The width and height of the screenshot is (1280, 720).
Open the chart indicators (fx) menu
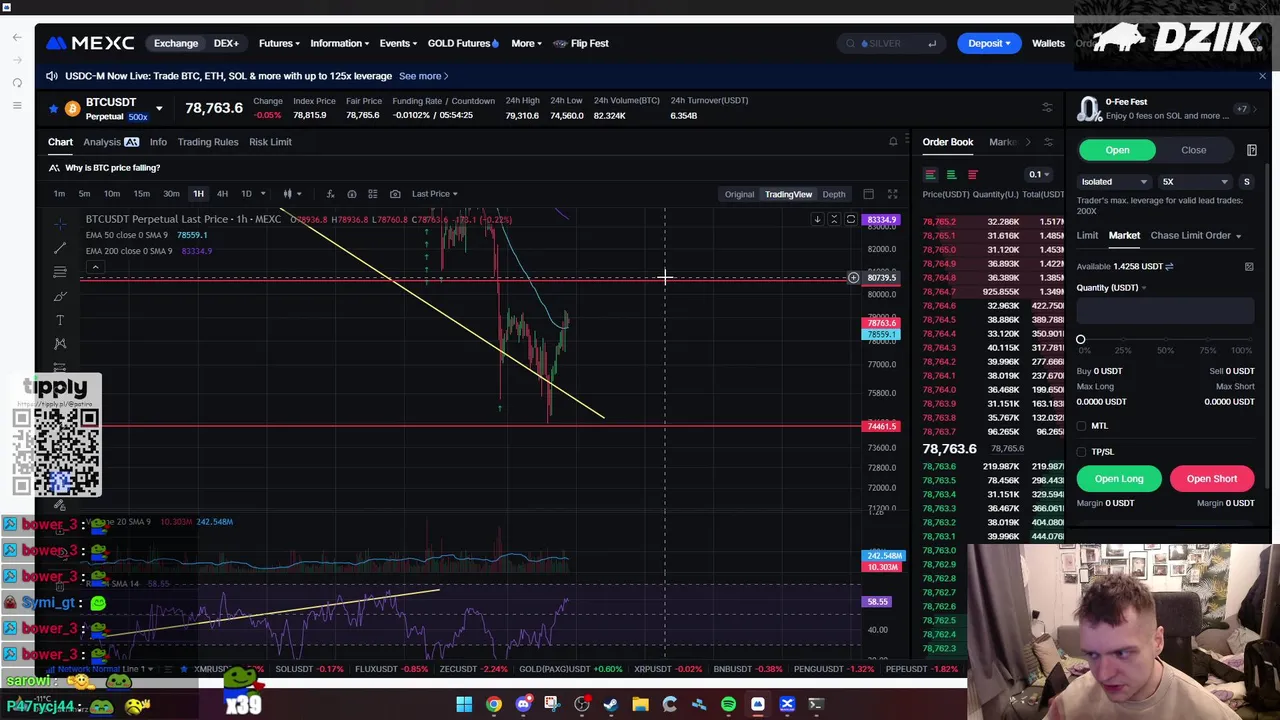click(x=330, y=194)
